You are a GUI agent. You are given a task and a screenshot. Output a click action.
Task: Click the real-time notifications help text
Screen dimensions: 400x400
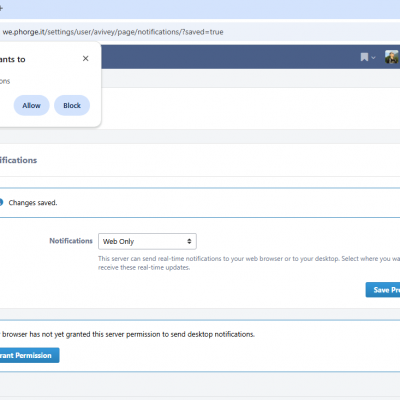249,263
